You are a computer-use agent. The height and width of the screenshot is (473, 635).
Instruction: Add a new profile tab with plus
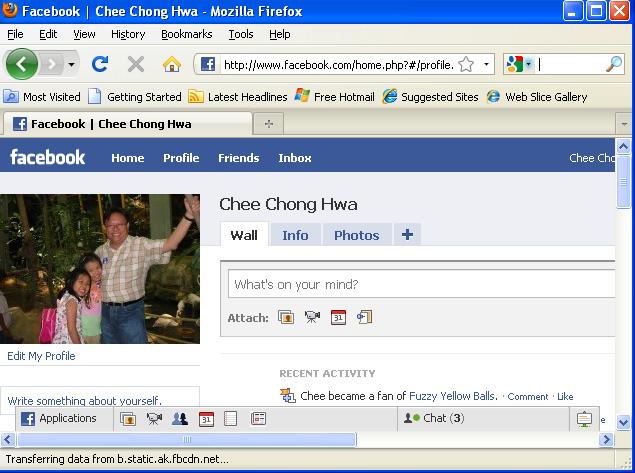pyautogui.click(x=407, y=234)
